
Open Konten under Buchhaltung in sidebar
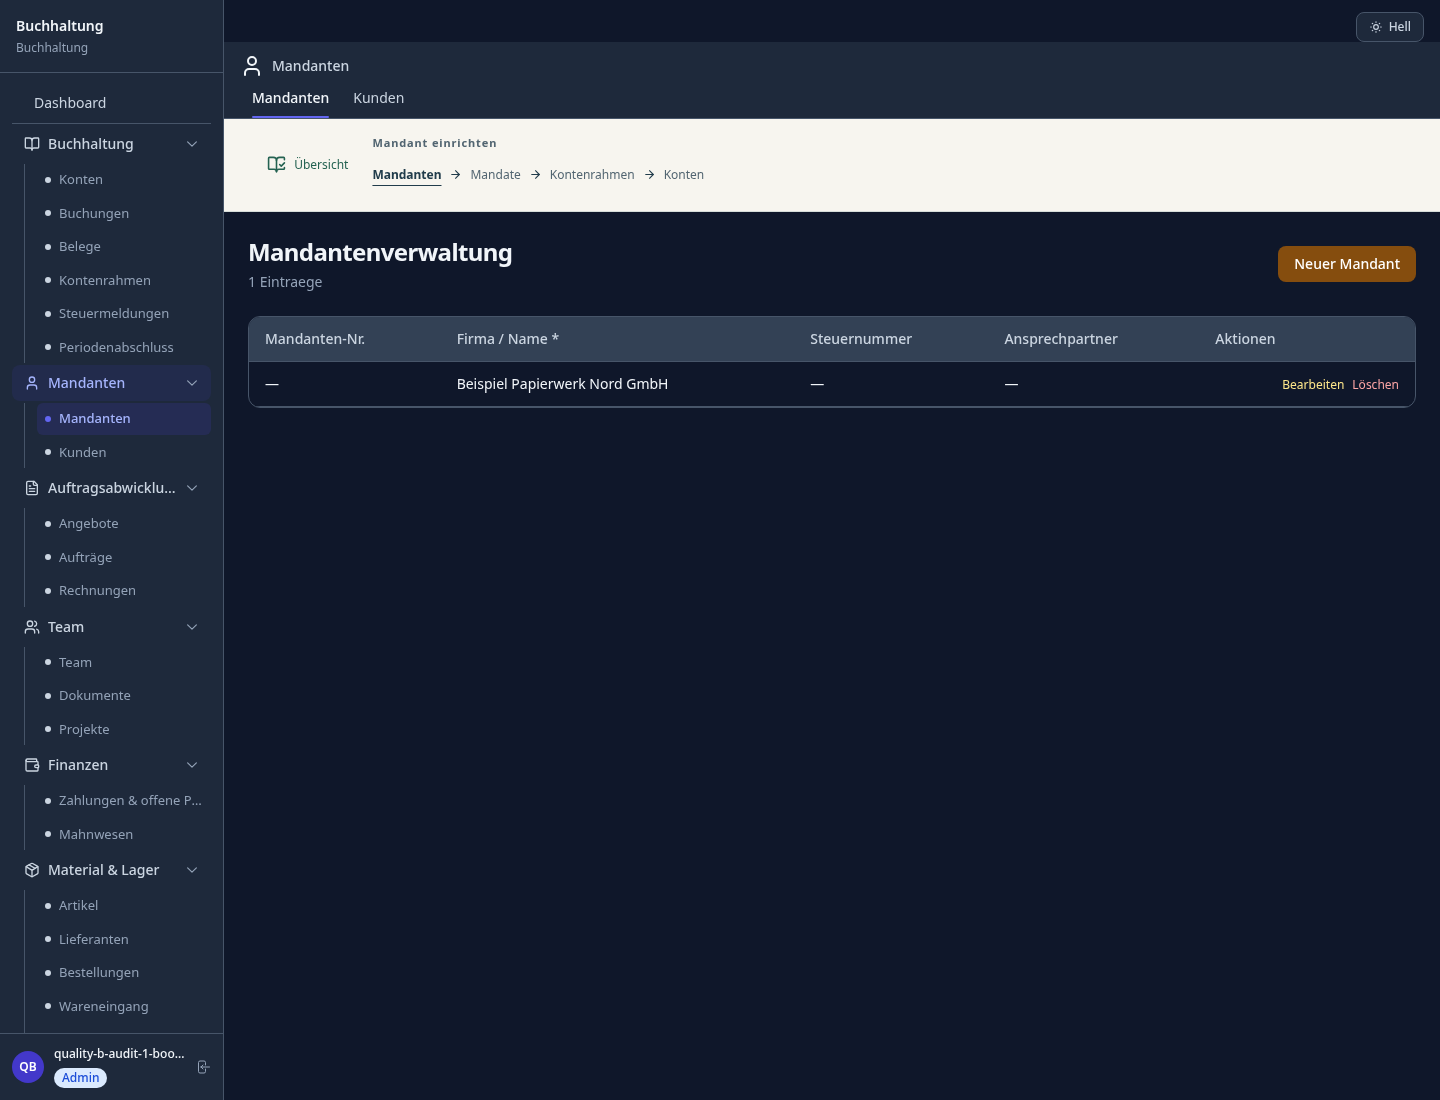pos(124,180)
